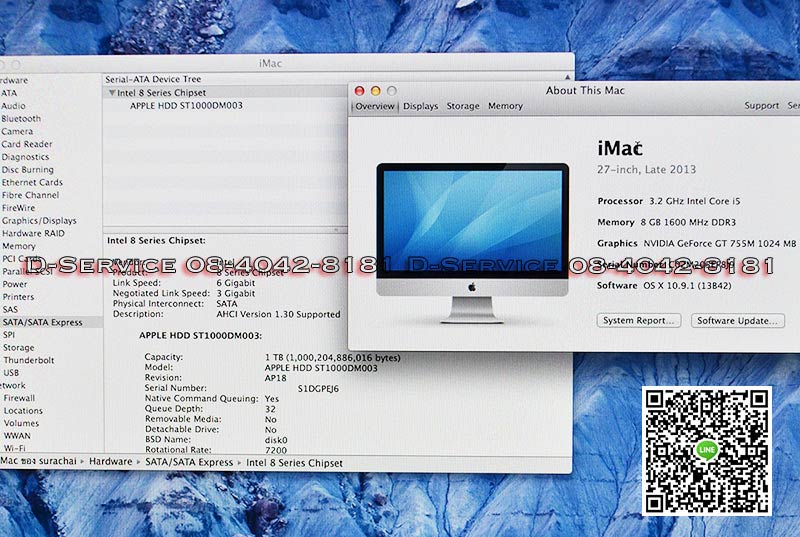Click the iMac title of System Report window

pyautogui.click(x=270, y=63)
